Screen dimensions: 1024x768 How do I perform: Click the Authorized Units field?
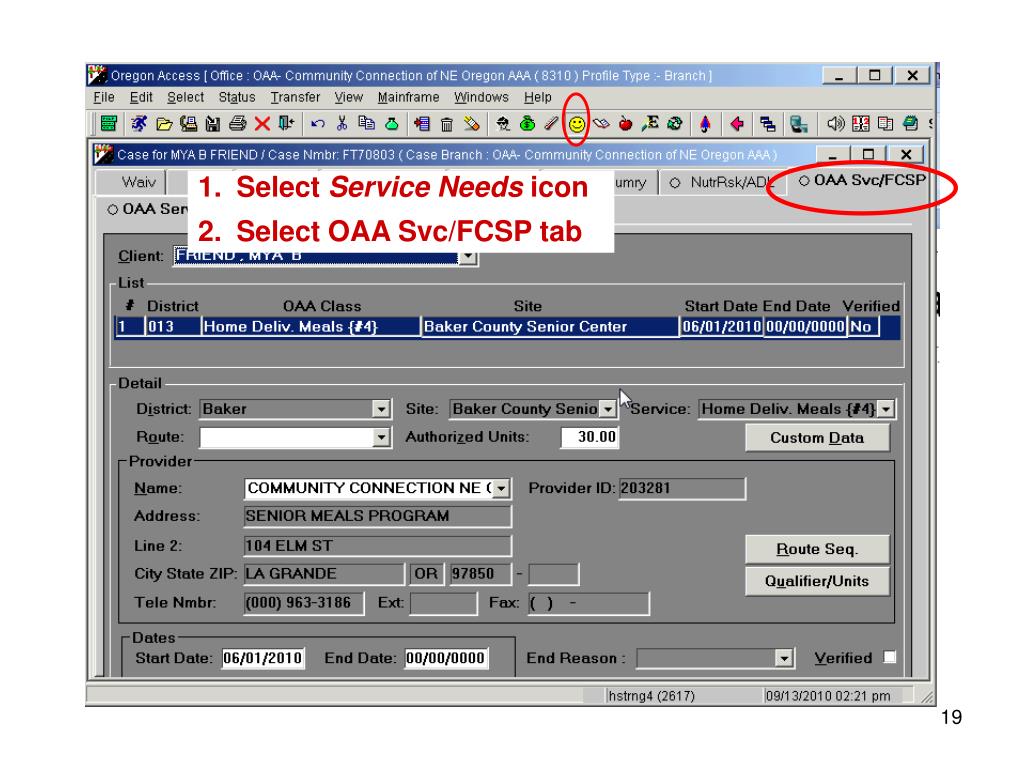click(590, 437)
